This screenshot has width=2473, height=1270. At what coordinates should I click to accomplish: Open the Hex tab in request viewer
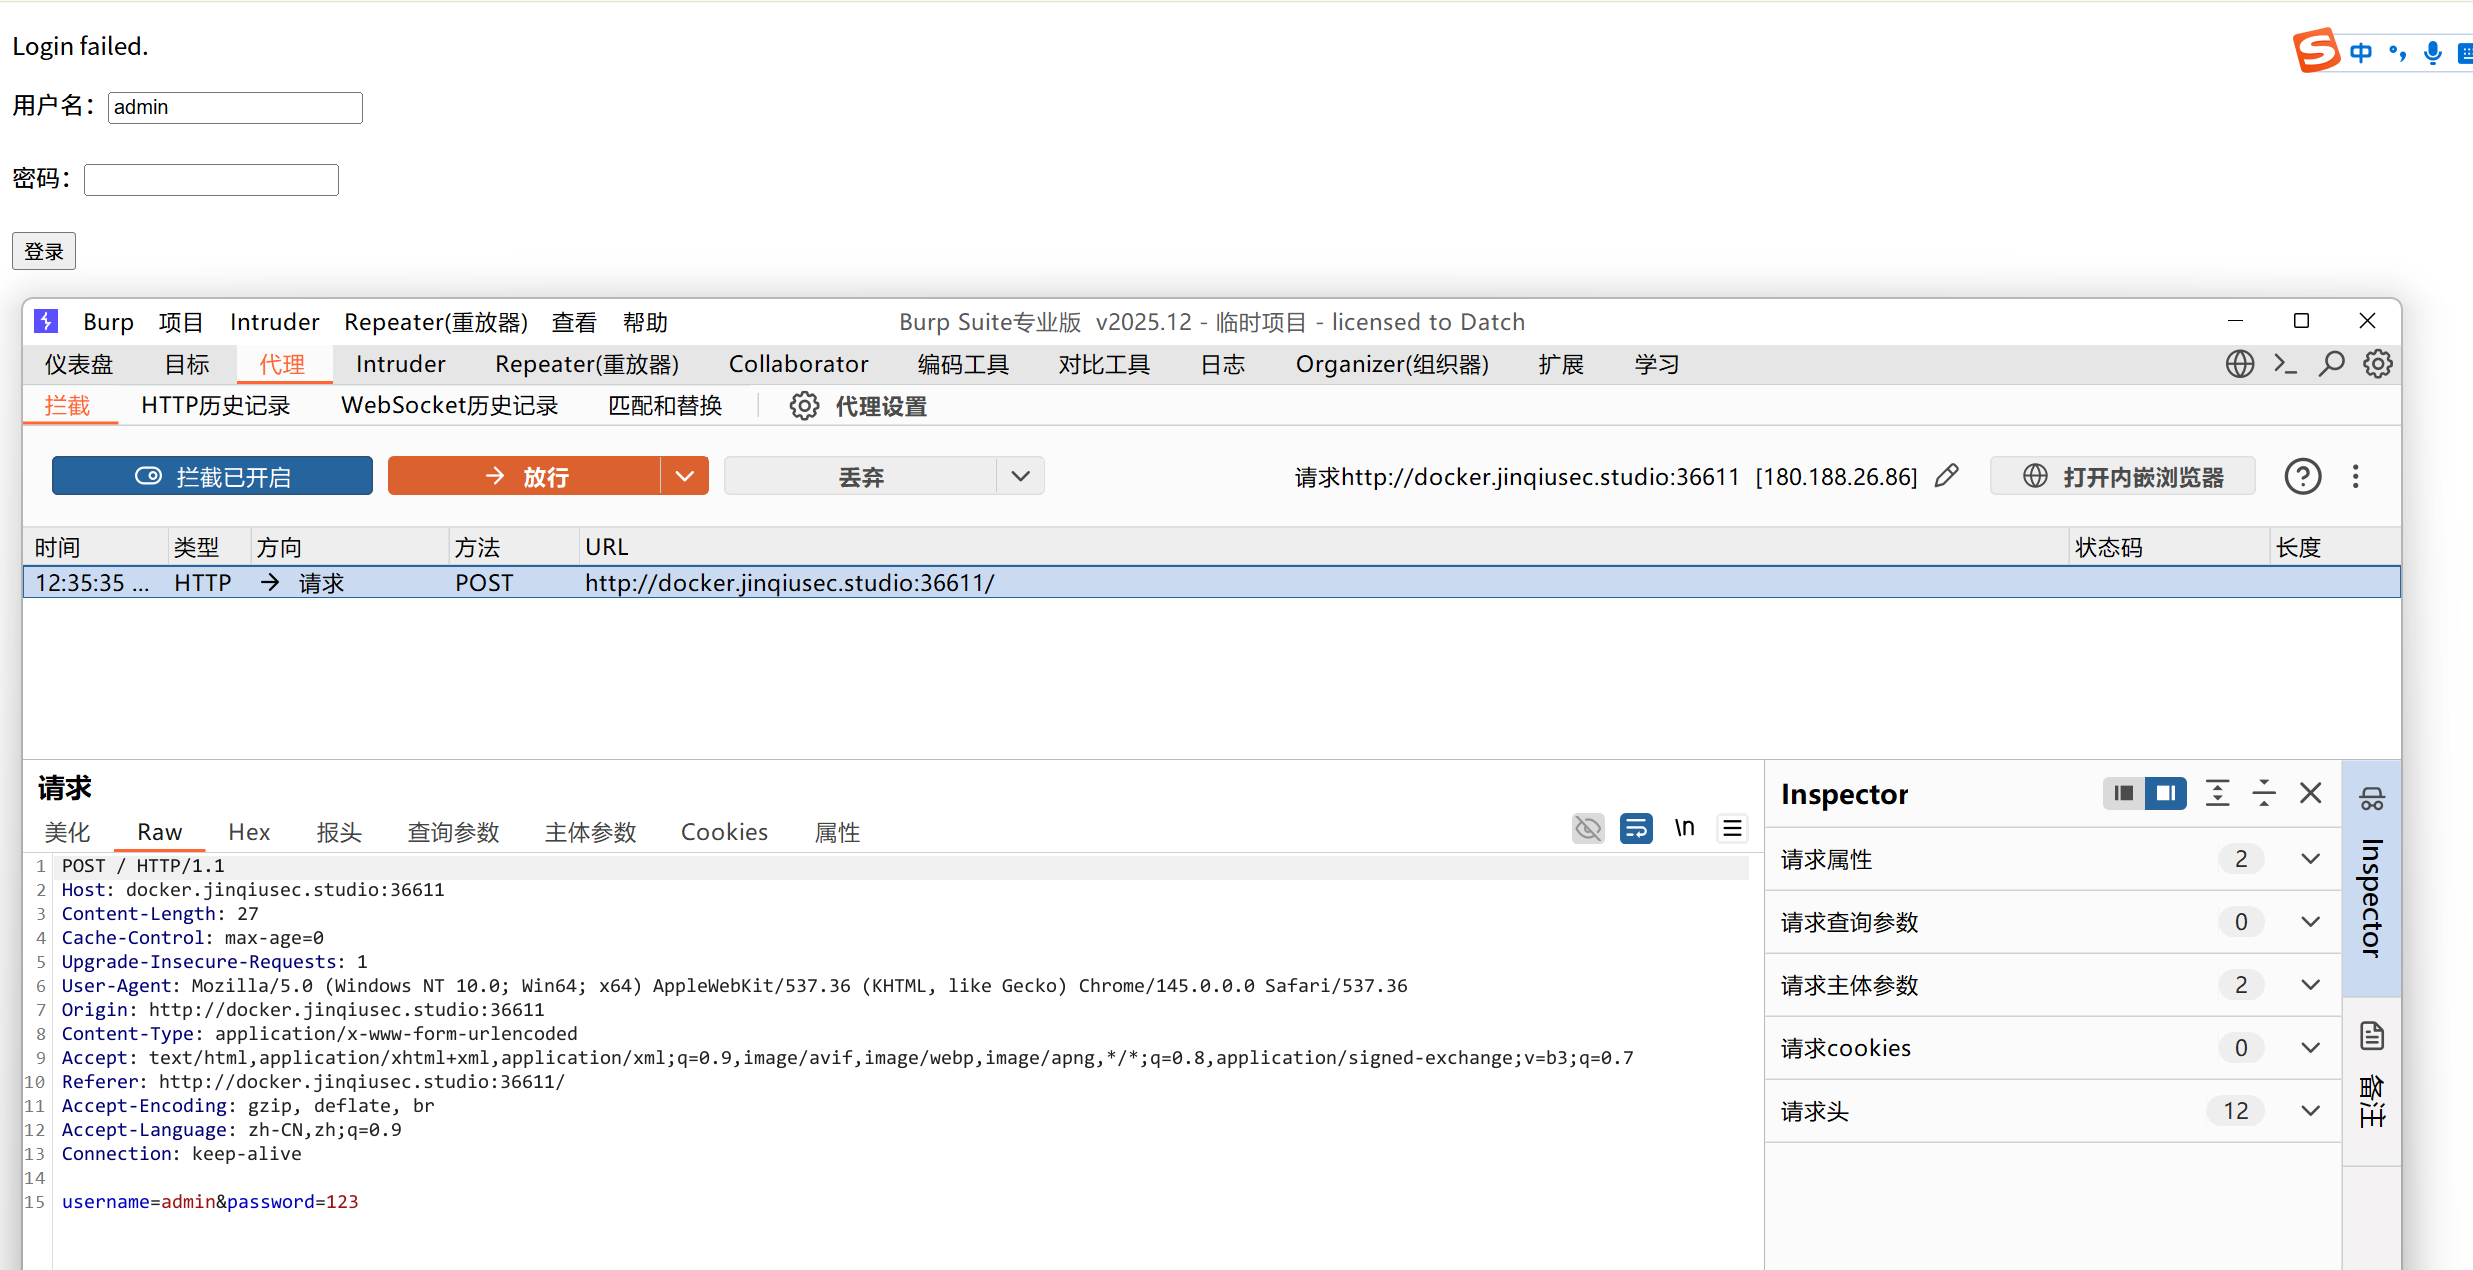point(249,832)
